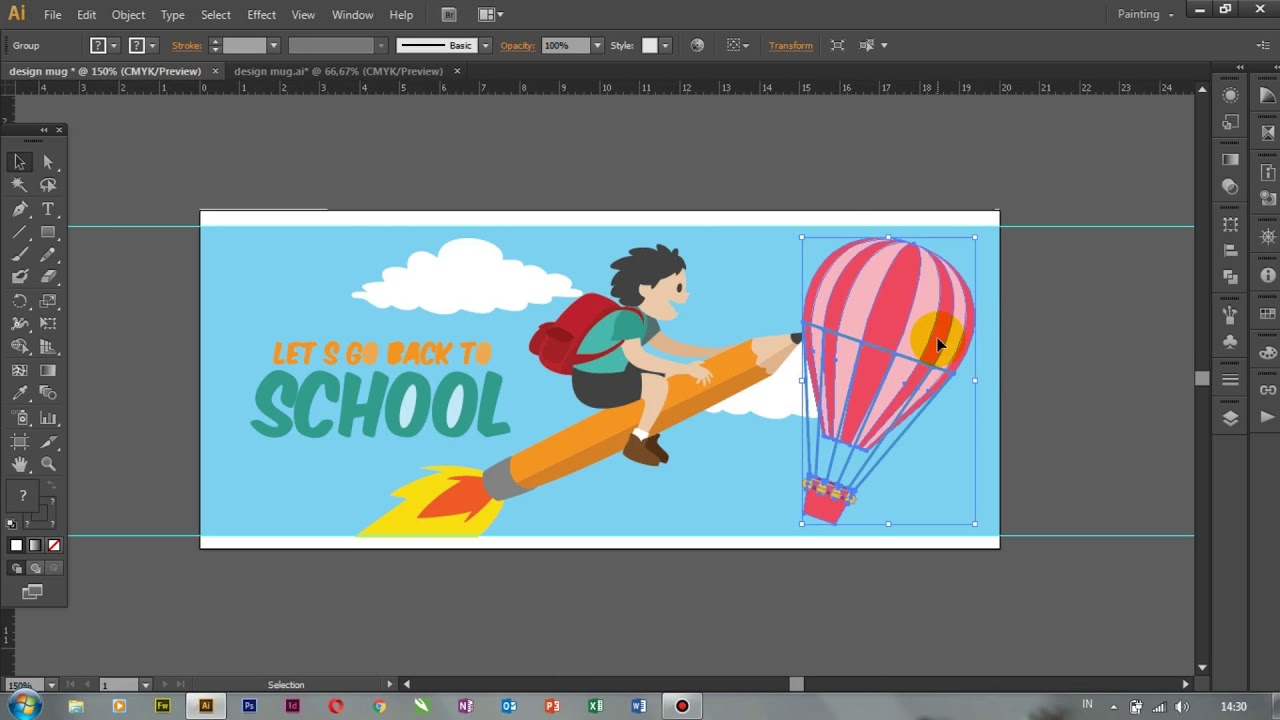Pick the Rotate tool
The image size is (1280, 720).
tap(19, 300)
